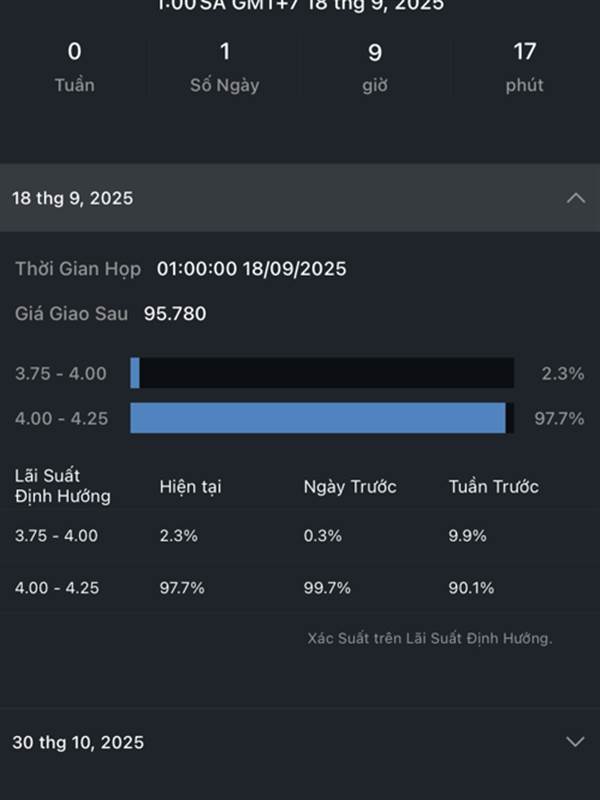Select the Tuần Trước column header
Image resolution: width=600 pixels, height=800 pixels.
(x=493, y=487)
